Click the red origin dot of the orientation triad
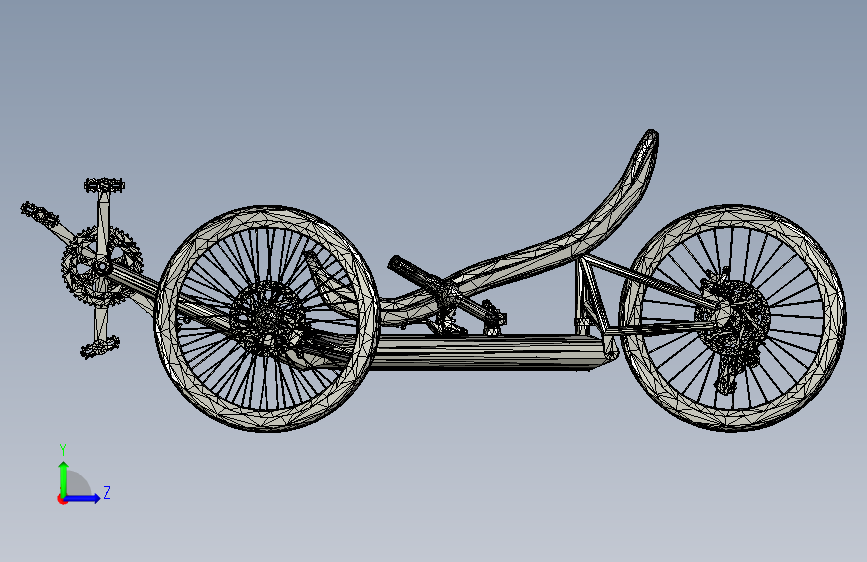The height and width of the screenshot is (562, 867). (62, 499)
